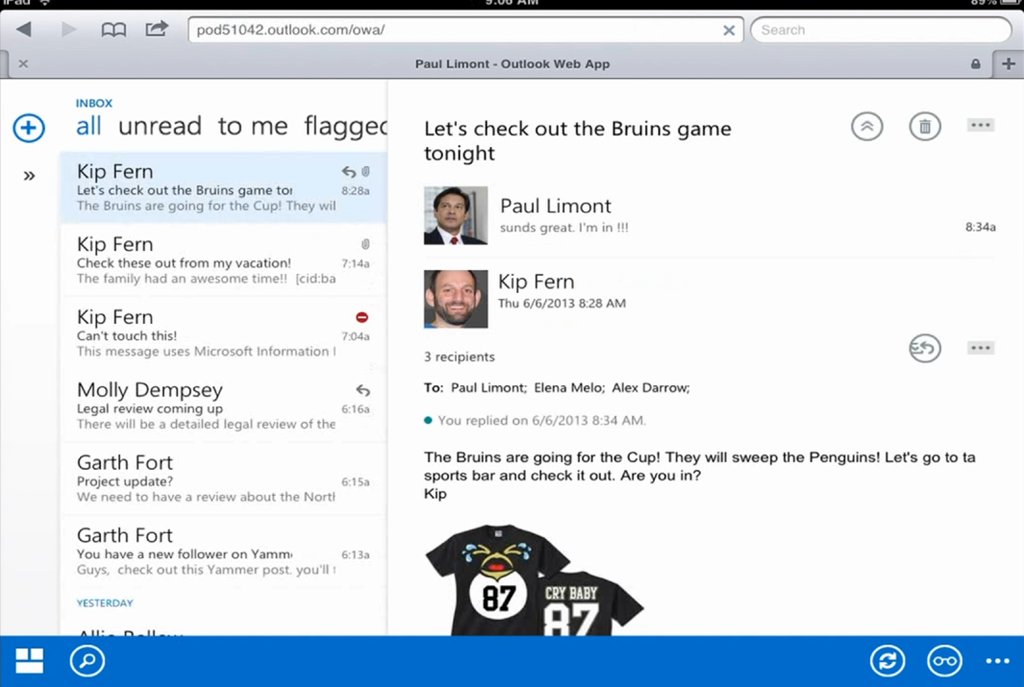Click the INBOX folder label
The width and height of the screenshot is (1024, 687).
click(x=94, y=103)
